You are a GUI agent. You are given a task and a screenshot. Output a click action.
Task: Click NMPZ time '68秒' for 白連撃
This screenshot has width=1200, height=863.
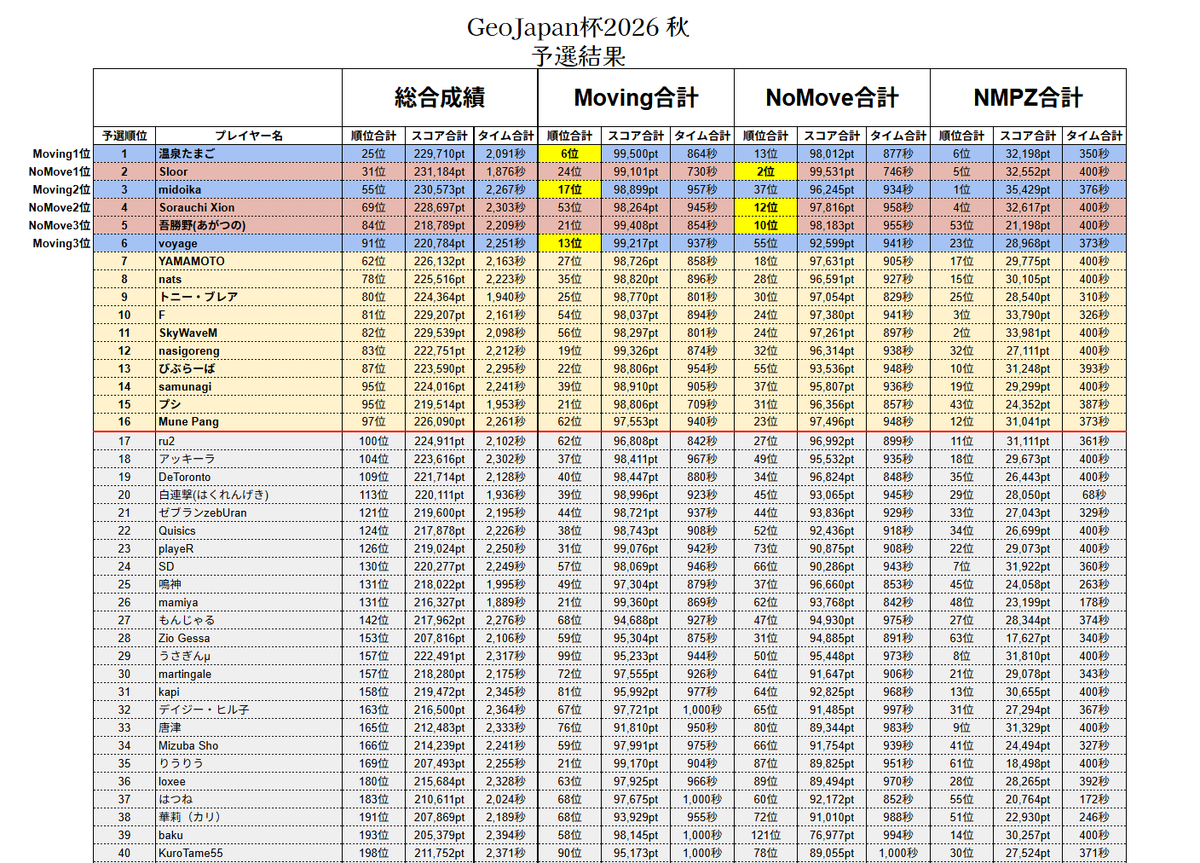coord(1094,495)
